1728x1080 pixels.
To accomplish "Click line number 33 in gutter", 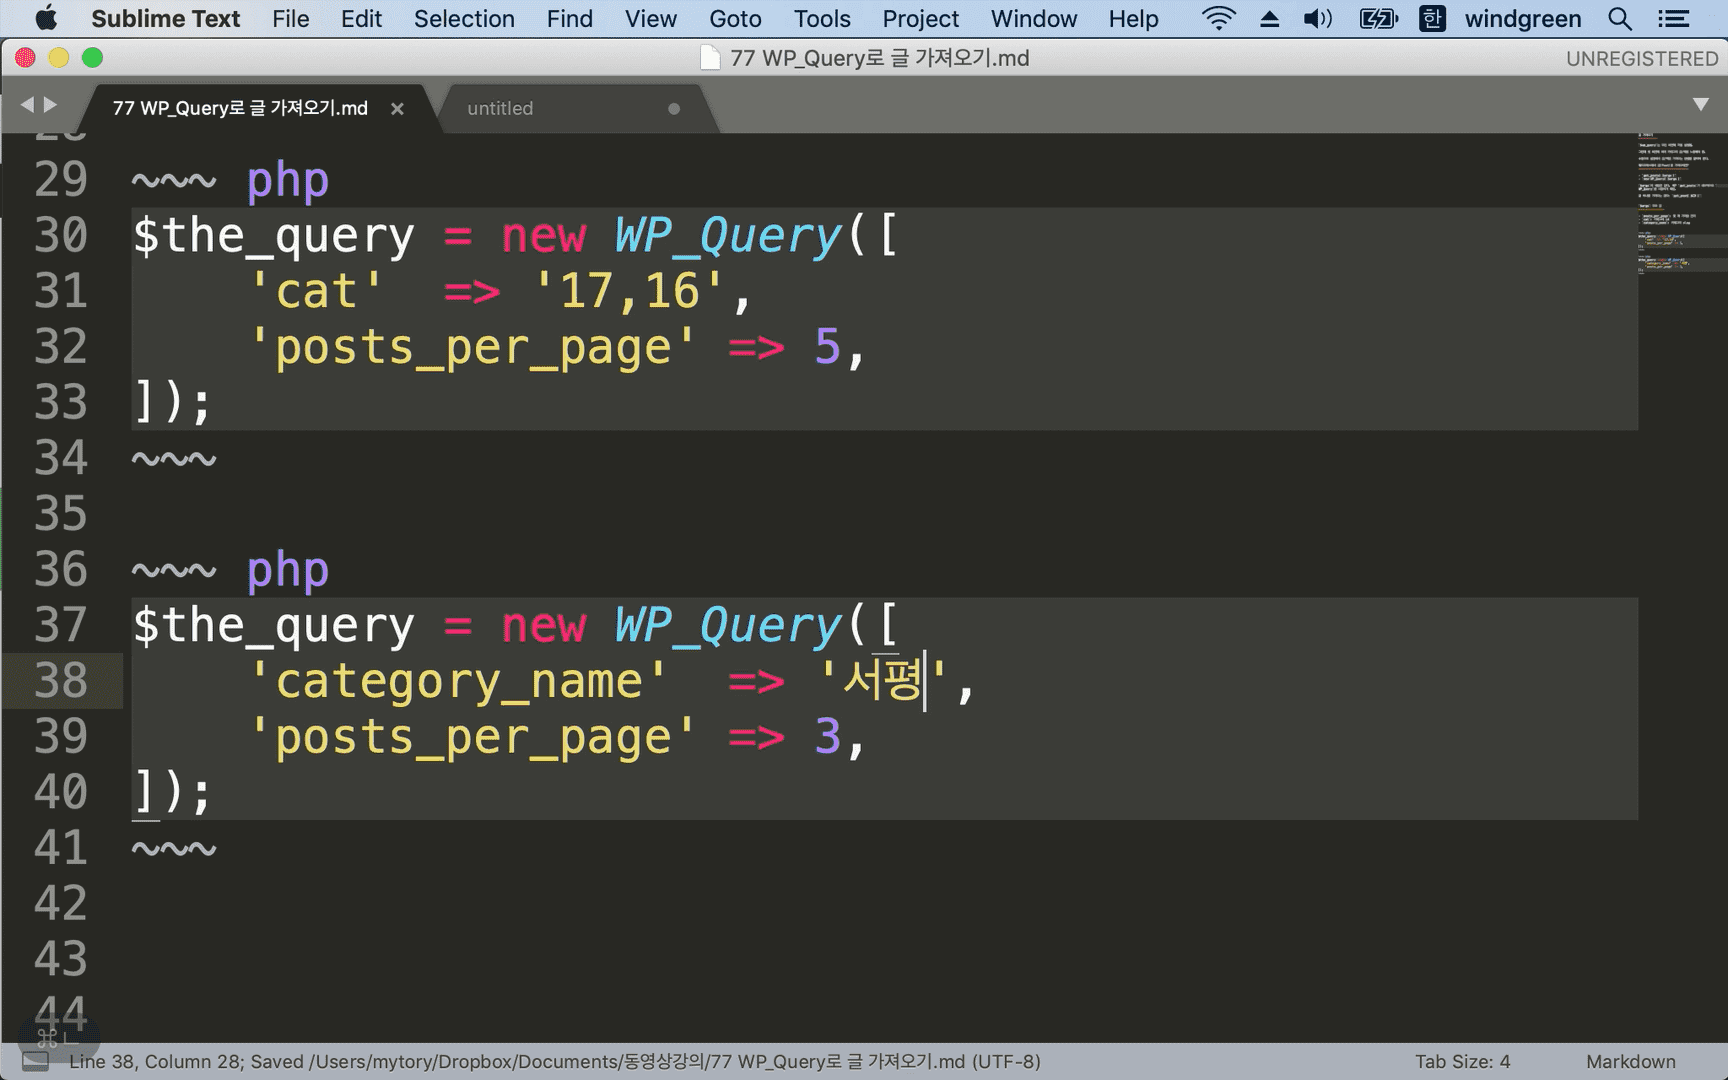I will coord(61,402).
